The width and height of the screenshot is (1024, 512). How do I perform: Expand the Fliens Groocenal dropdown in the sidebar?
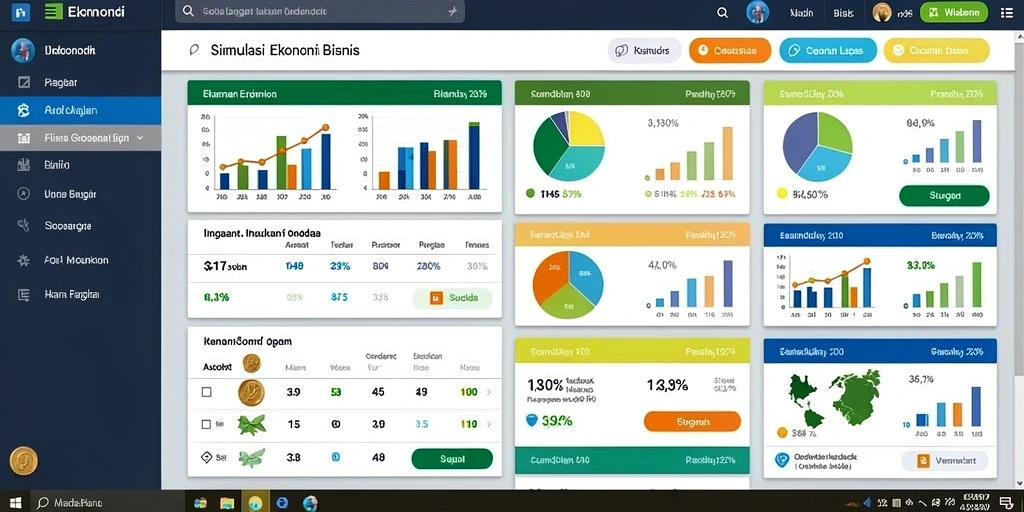point(80,138)
